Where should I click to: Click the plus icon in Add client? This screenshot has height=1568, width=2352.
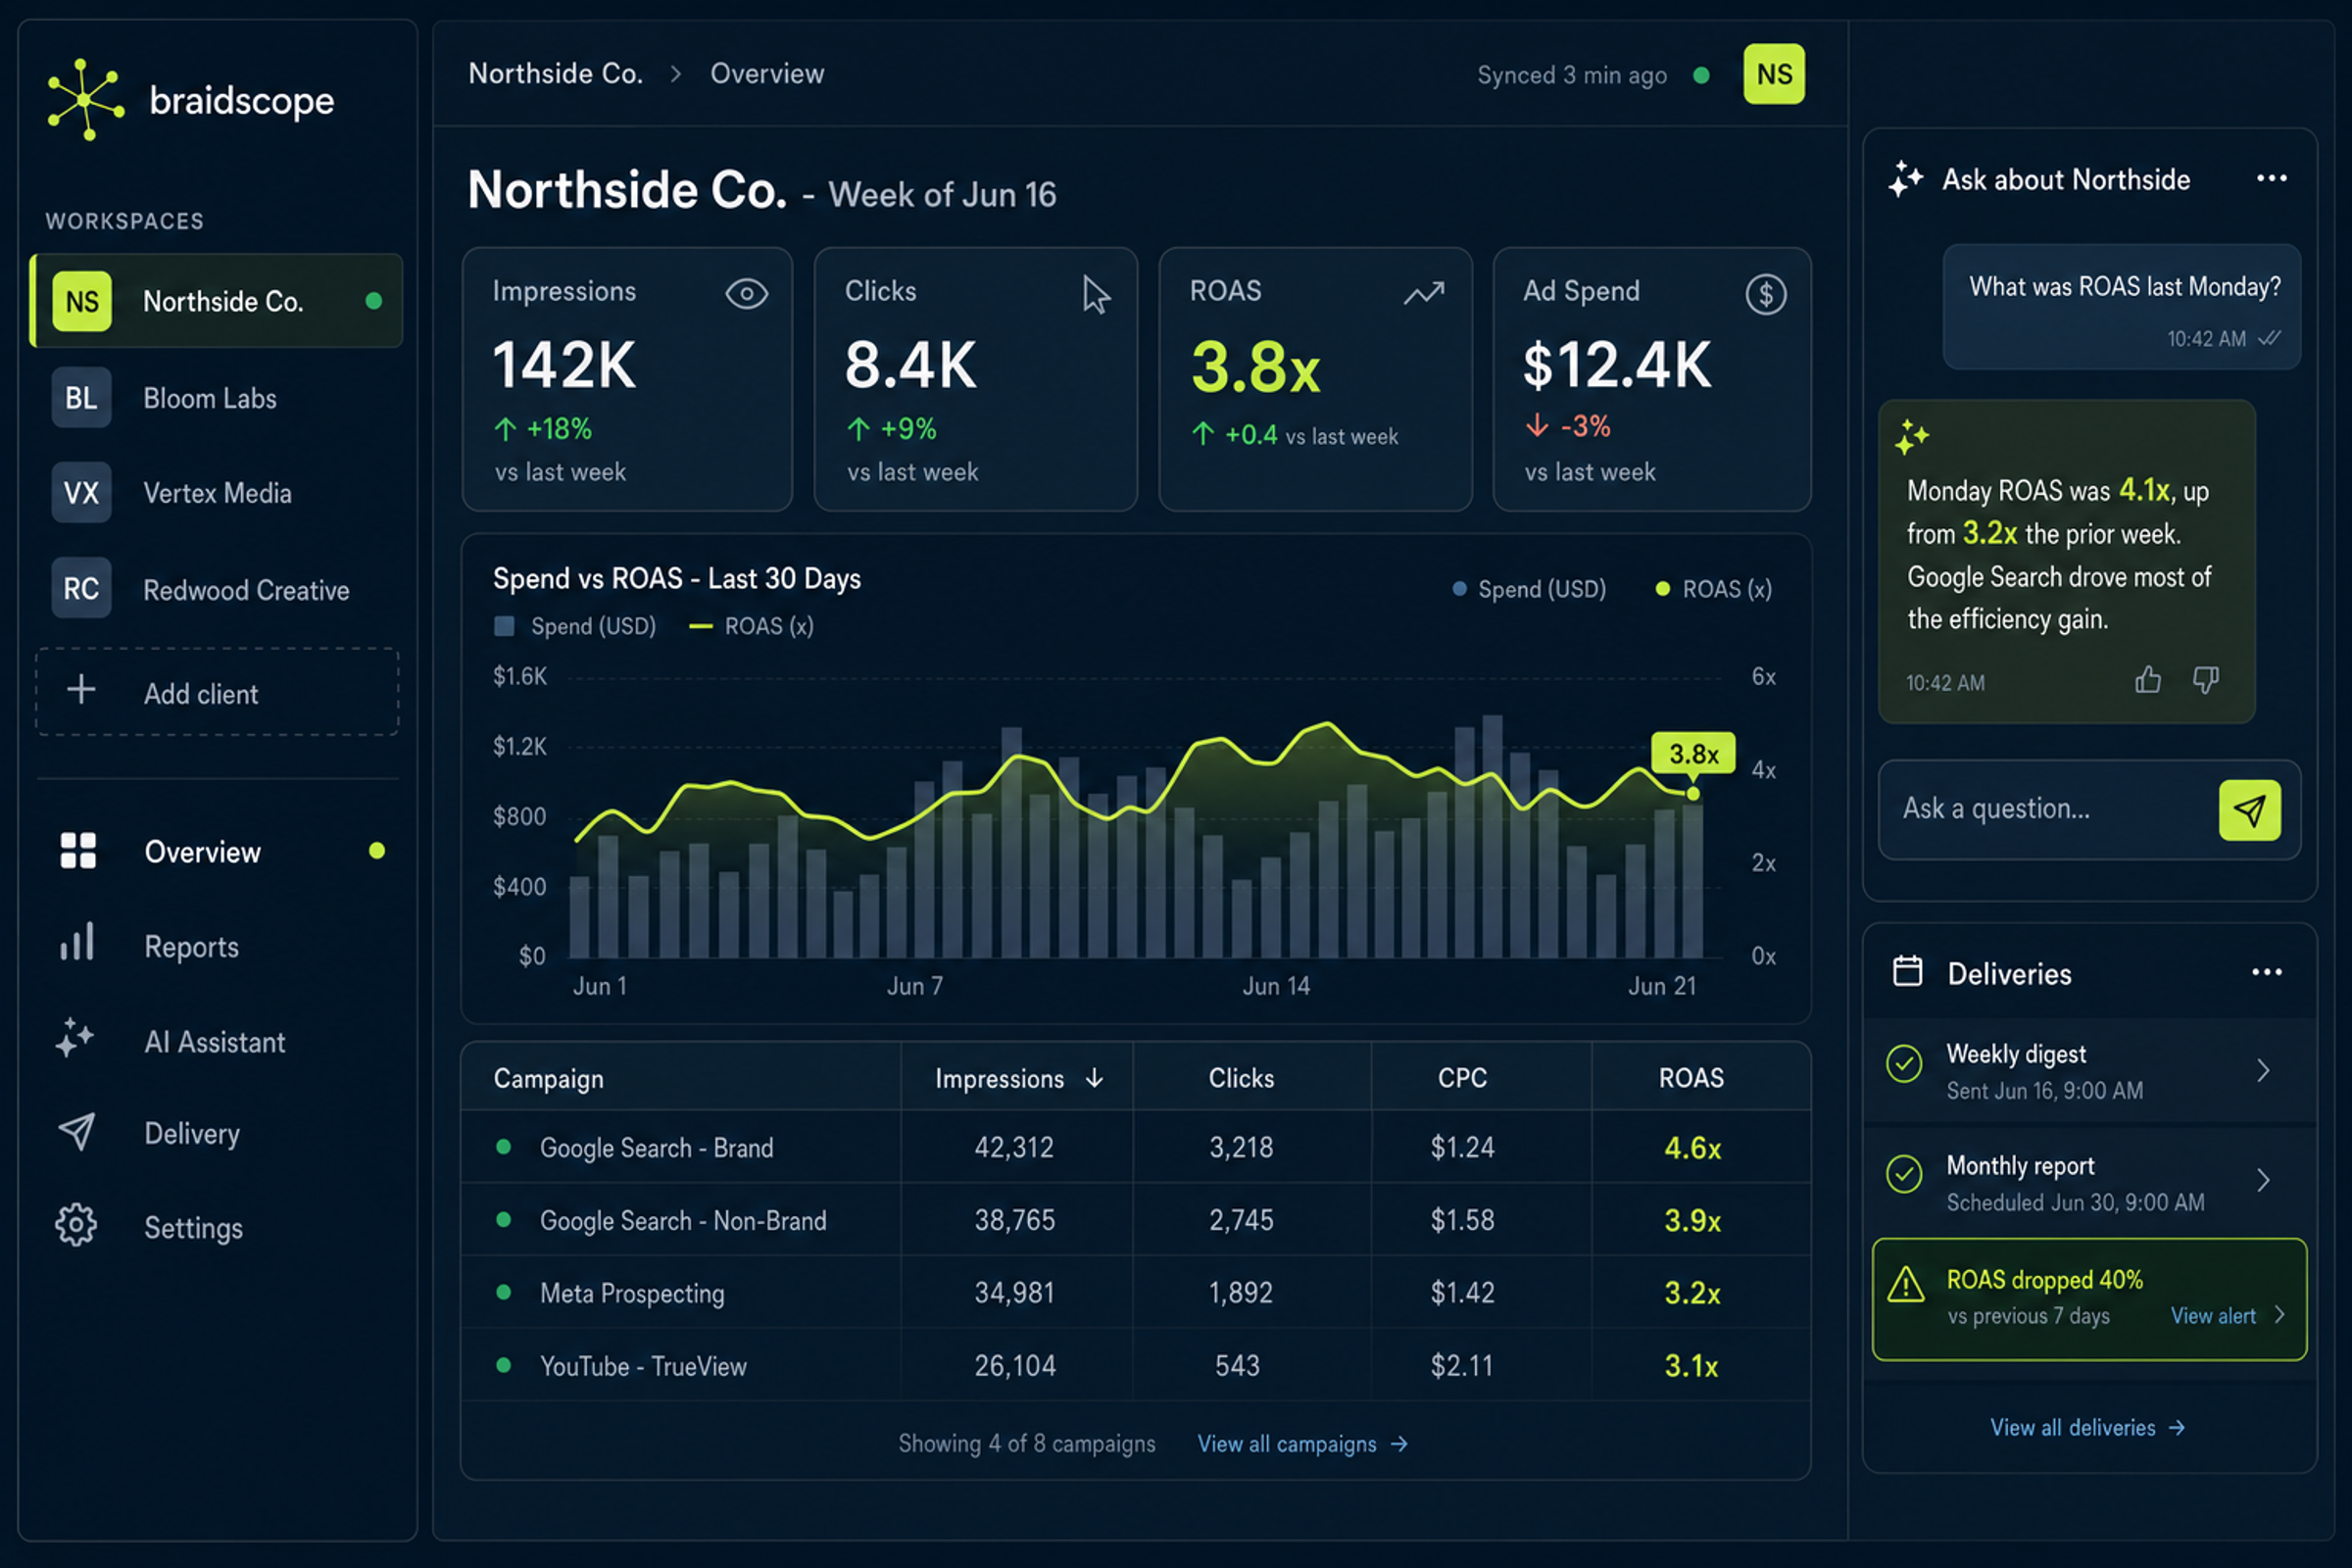pos(81,690)
